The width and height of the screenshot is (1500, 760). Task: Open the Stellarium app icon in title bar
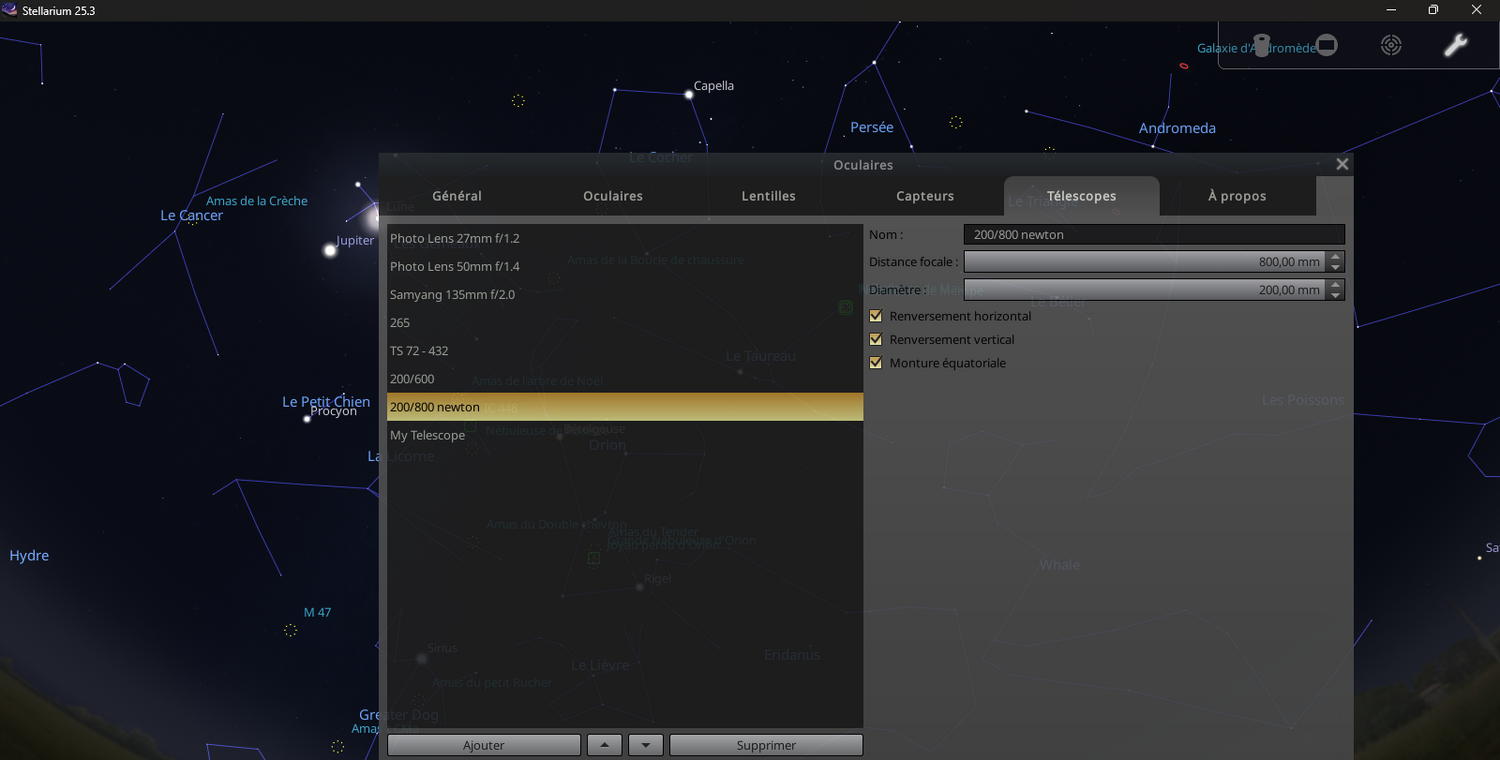click(11, 10)
